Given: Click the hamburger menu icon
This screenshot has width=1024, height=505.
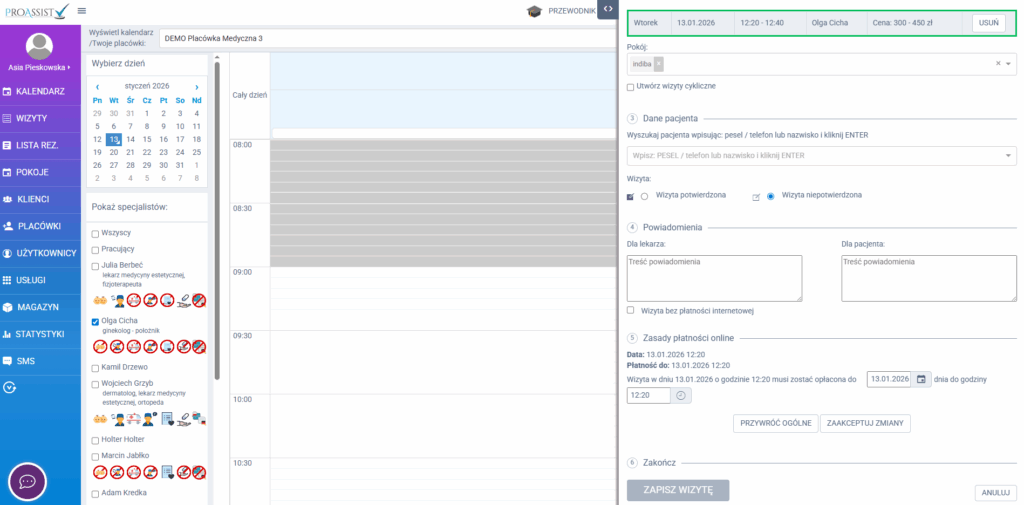Looking at the screenshot, I should coord(81,11).
